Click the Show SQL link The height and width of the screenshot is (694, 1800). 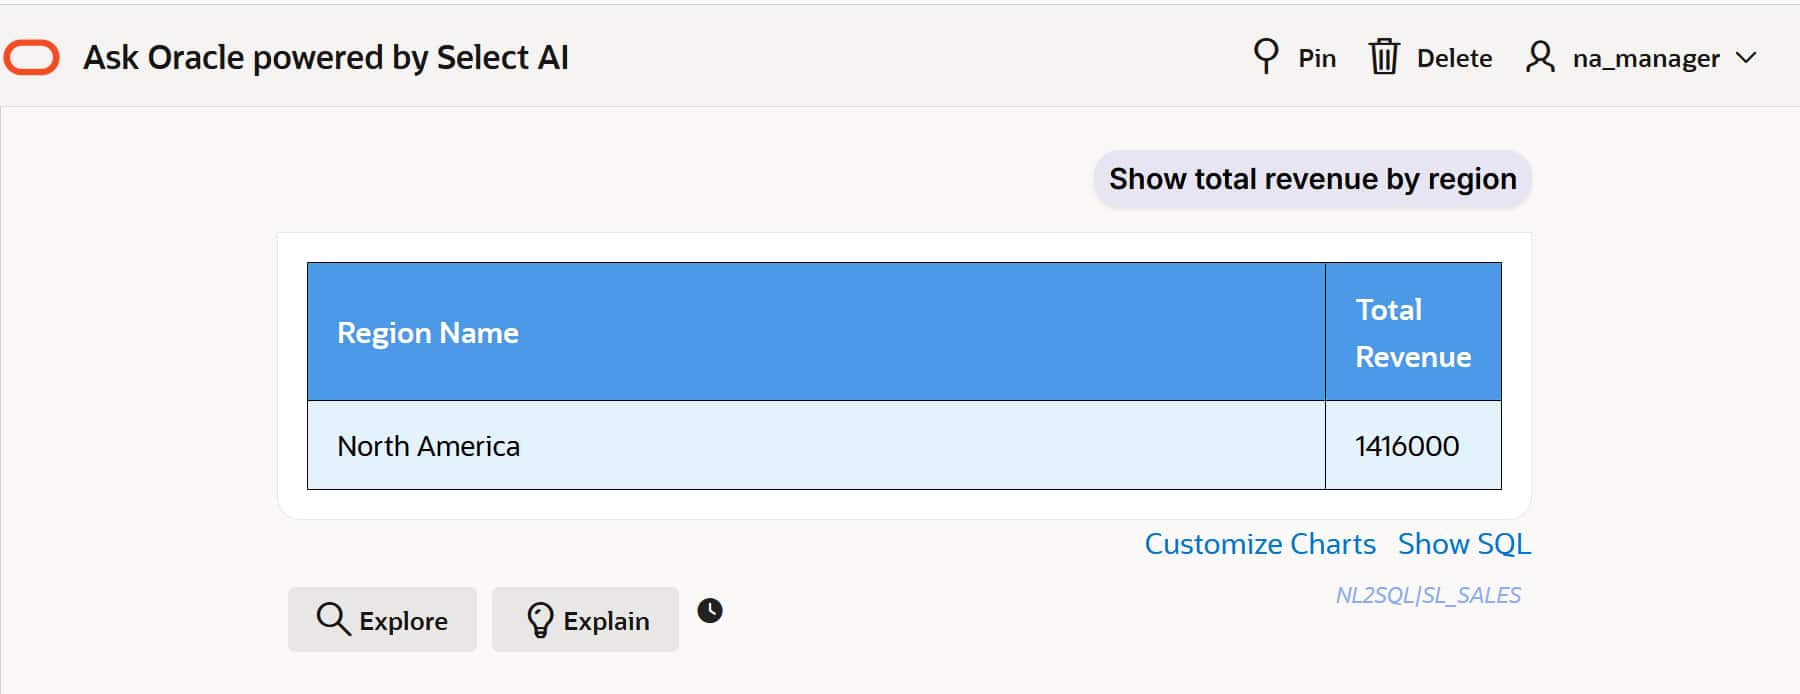point(1464,544)
